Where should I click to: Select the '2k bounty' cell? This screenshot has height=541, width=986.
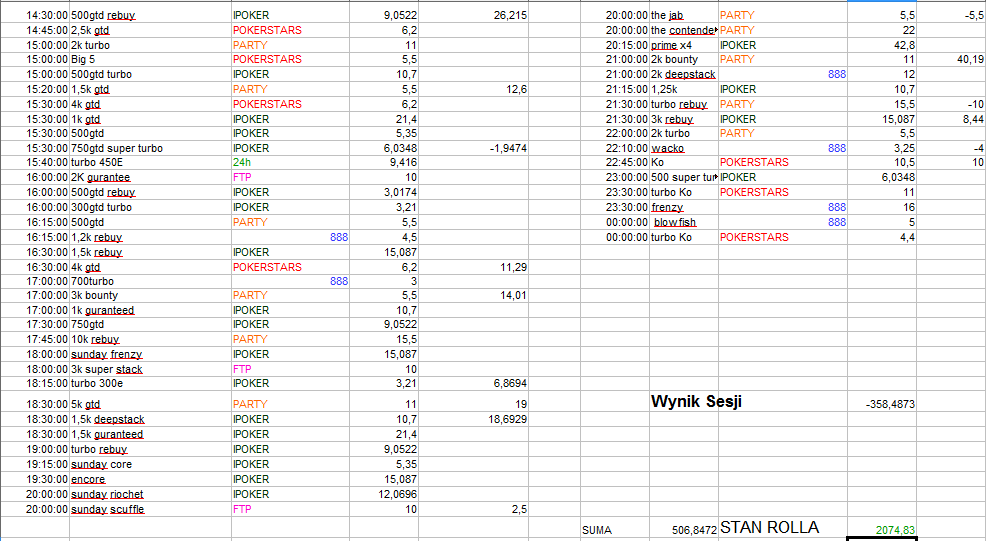point(684,59)
